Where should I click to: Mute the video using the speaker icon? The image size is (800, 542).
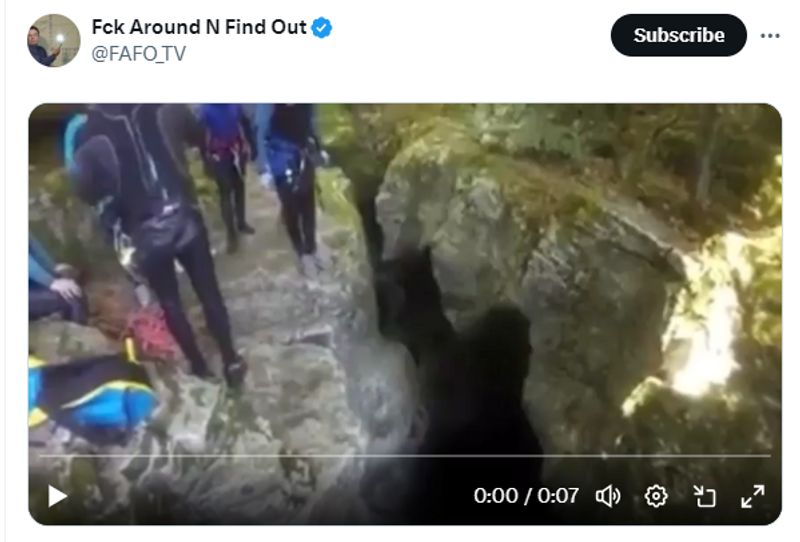coord(608,496)
